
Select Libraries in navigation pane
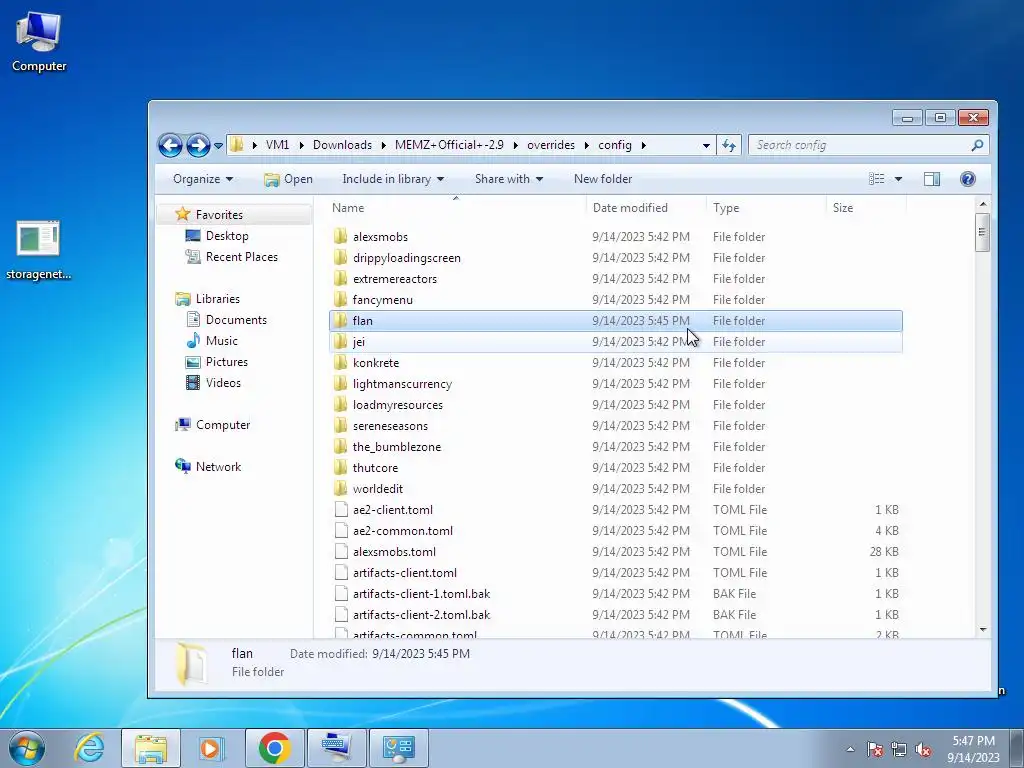tap(217, 298)
